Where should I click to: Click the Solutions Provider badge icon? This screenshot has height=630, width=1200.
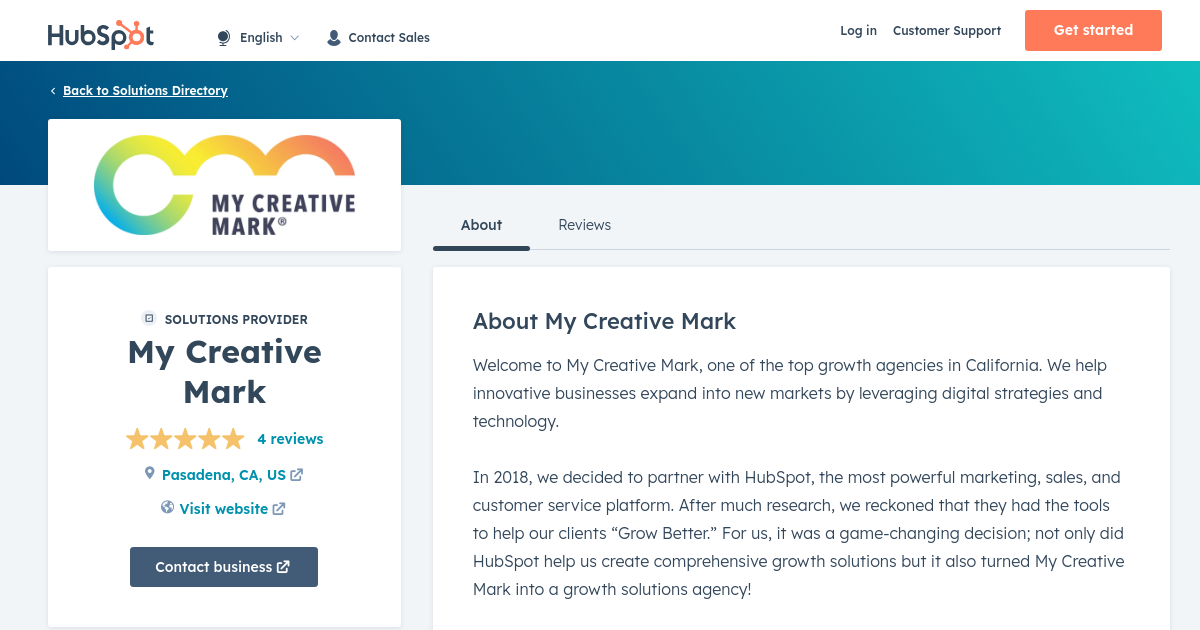(149, 319)
